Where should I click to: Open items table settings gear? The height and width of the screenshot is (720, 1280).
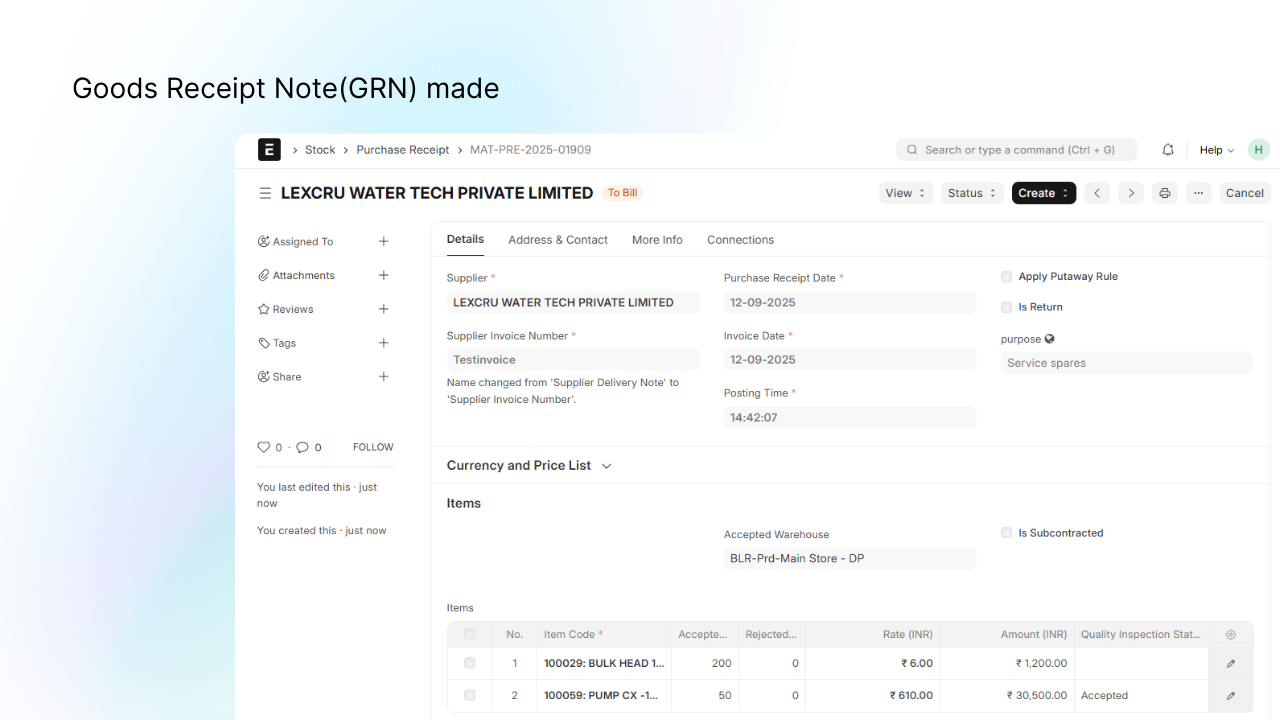pos(1231,634)
